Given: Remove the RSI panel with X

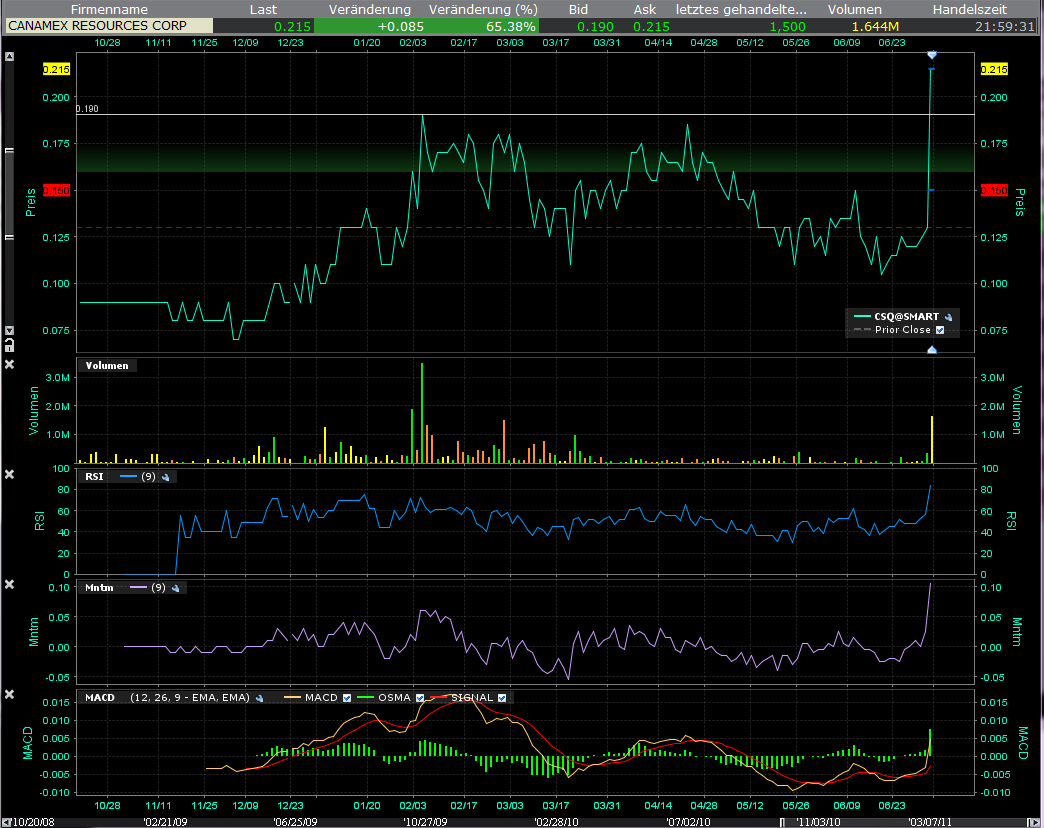Looking at the screenshot, I should pyautogui.click(x=10, y=474).
